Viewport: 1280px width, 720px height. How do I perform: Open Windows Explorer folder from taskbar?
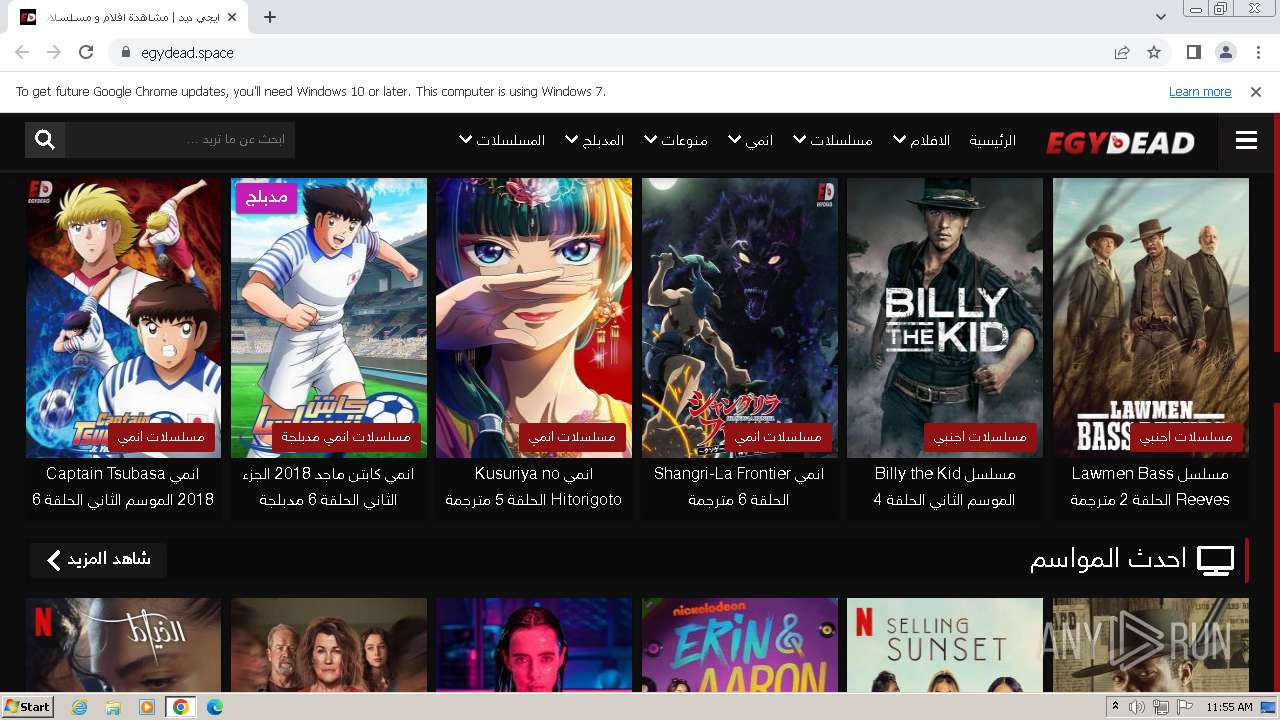click(113, 706)
